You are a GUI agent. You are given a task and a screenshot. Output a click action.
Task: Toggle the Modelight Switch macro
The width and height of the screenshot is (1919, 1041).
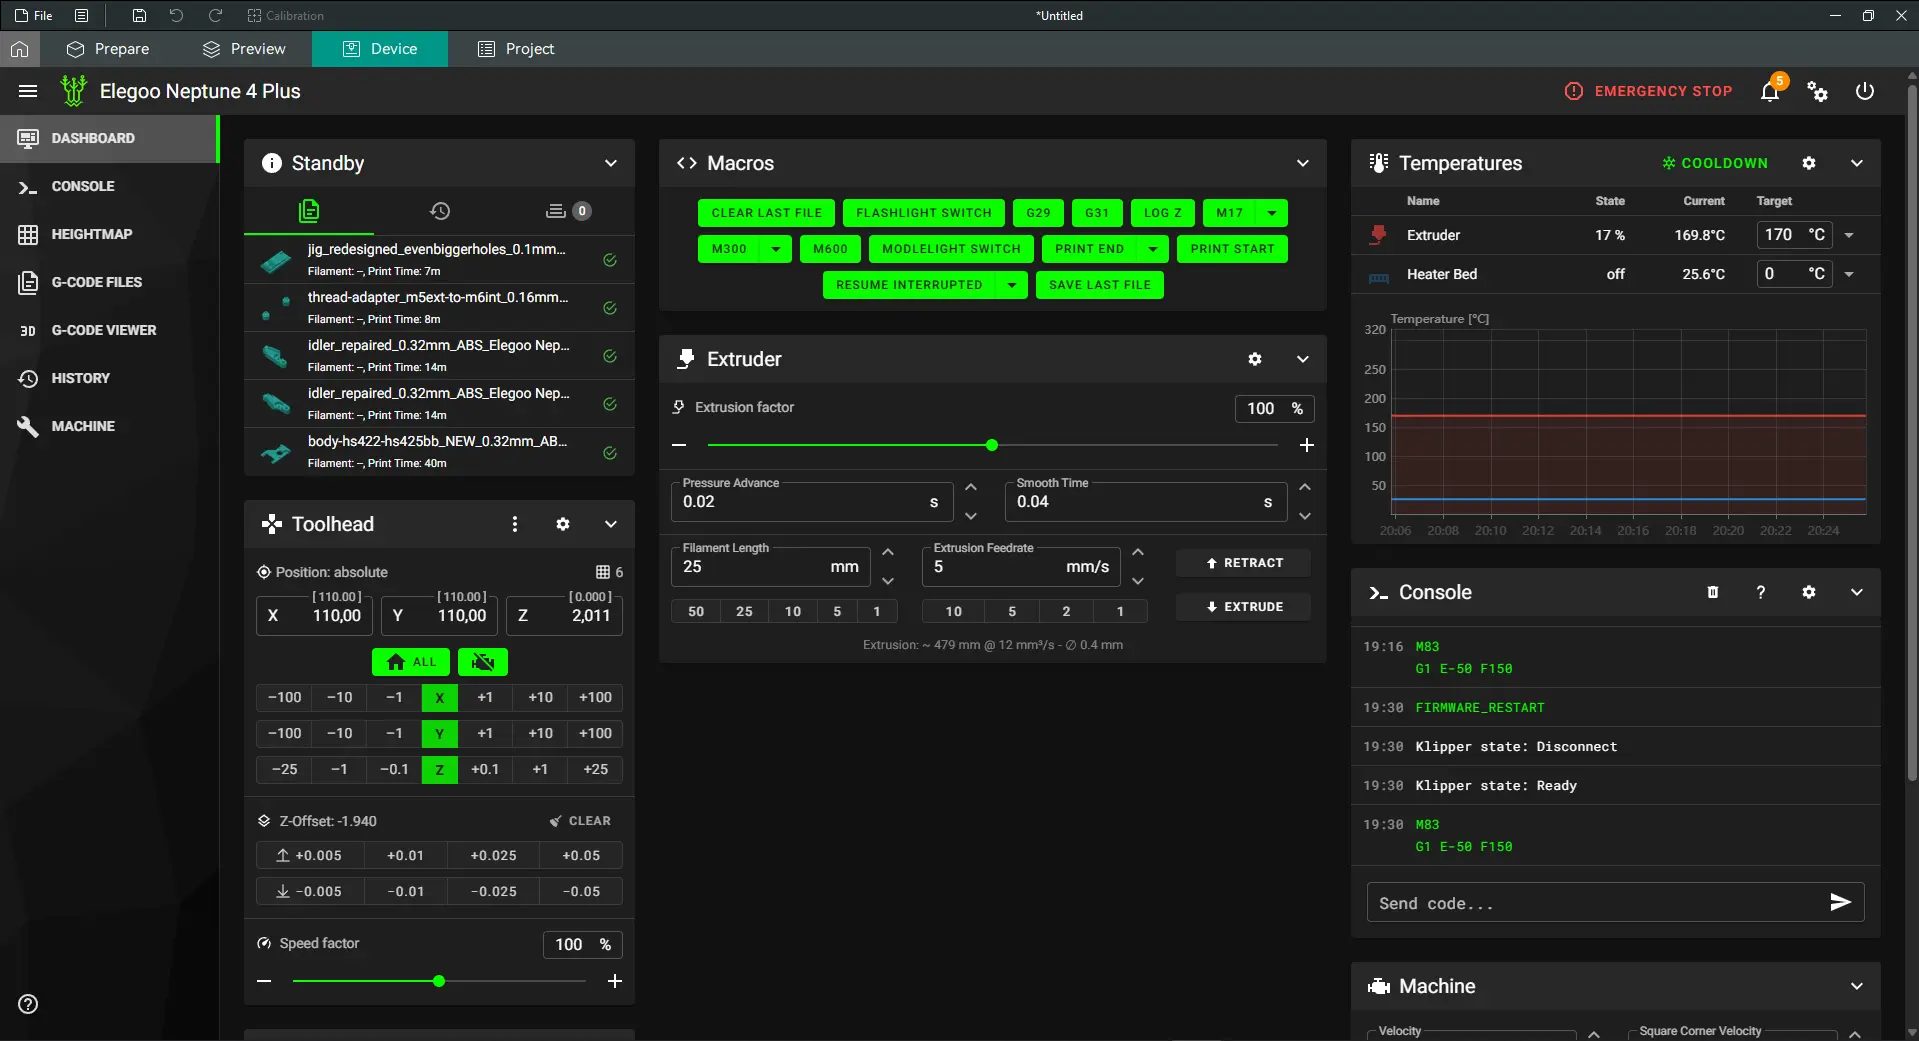coord(951,249)
